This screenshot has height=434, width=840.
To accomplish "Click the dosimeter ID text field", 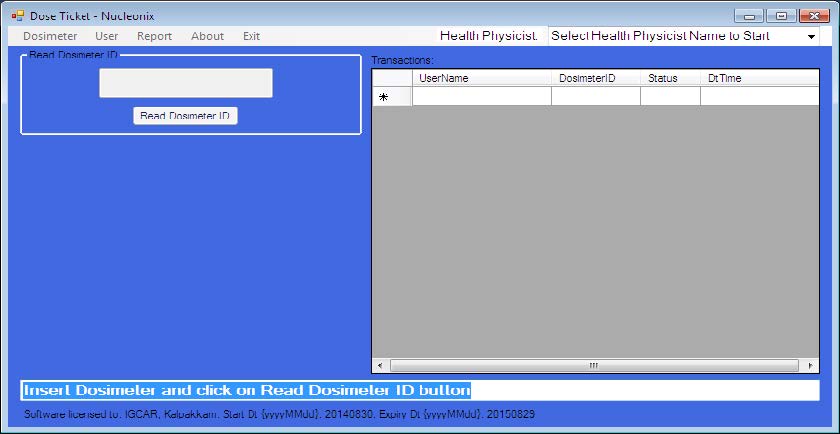I will pyautogui.click(x=185, y=83).
